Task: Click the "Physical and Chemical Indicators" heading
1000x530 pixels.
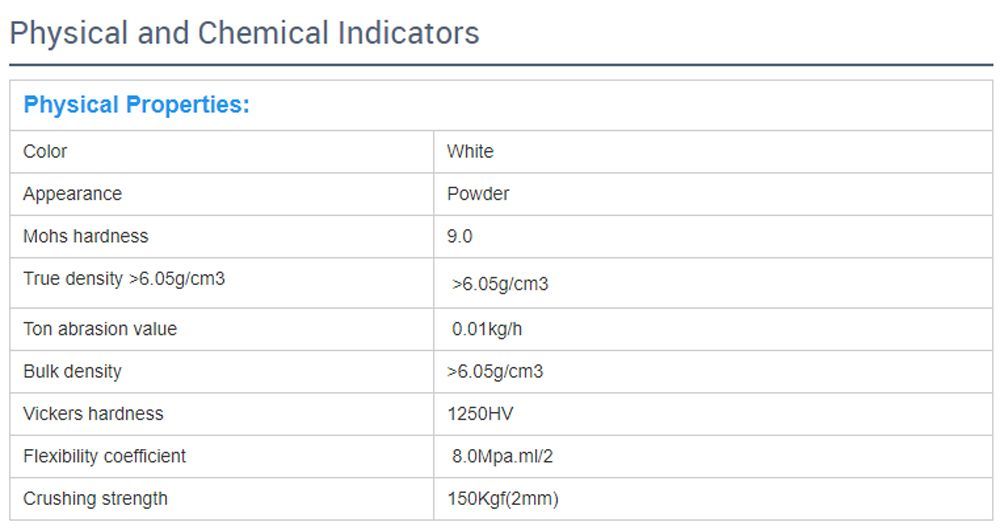Action: [x=244, y=33]
